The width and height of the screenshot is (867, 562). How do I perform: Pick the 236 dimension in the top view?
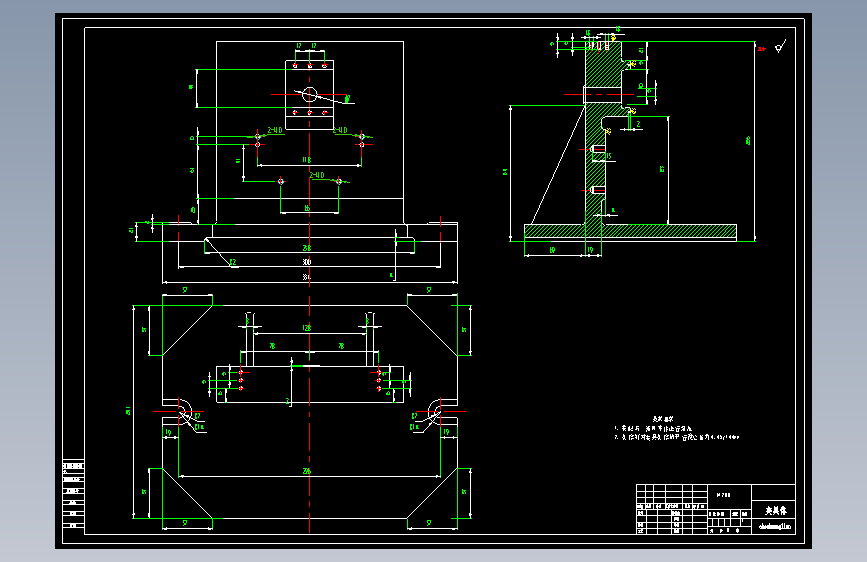307,471
